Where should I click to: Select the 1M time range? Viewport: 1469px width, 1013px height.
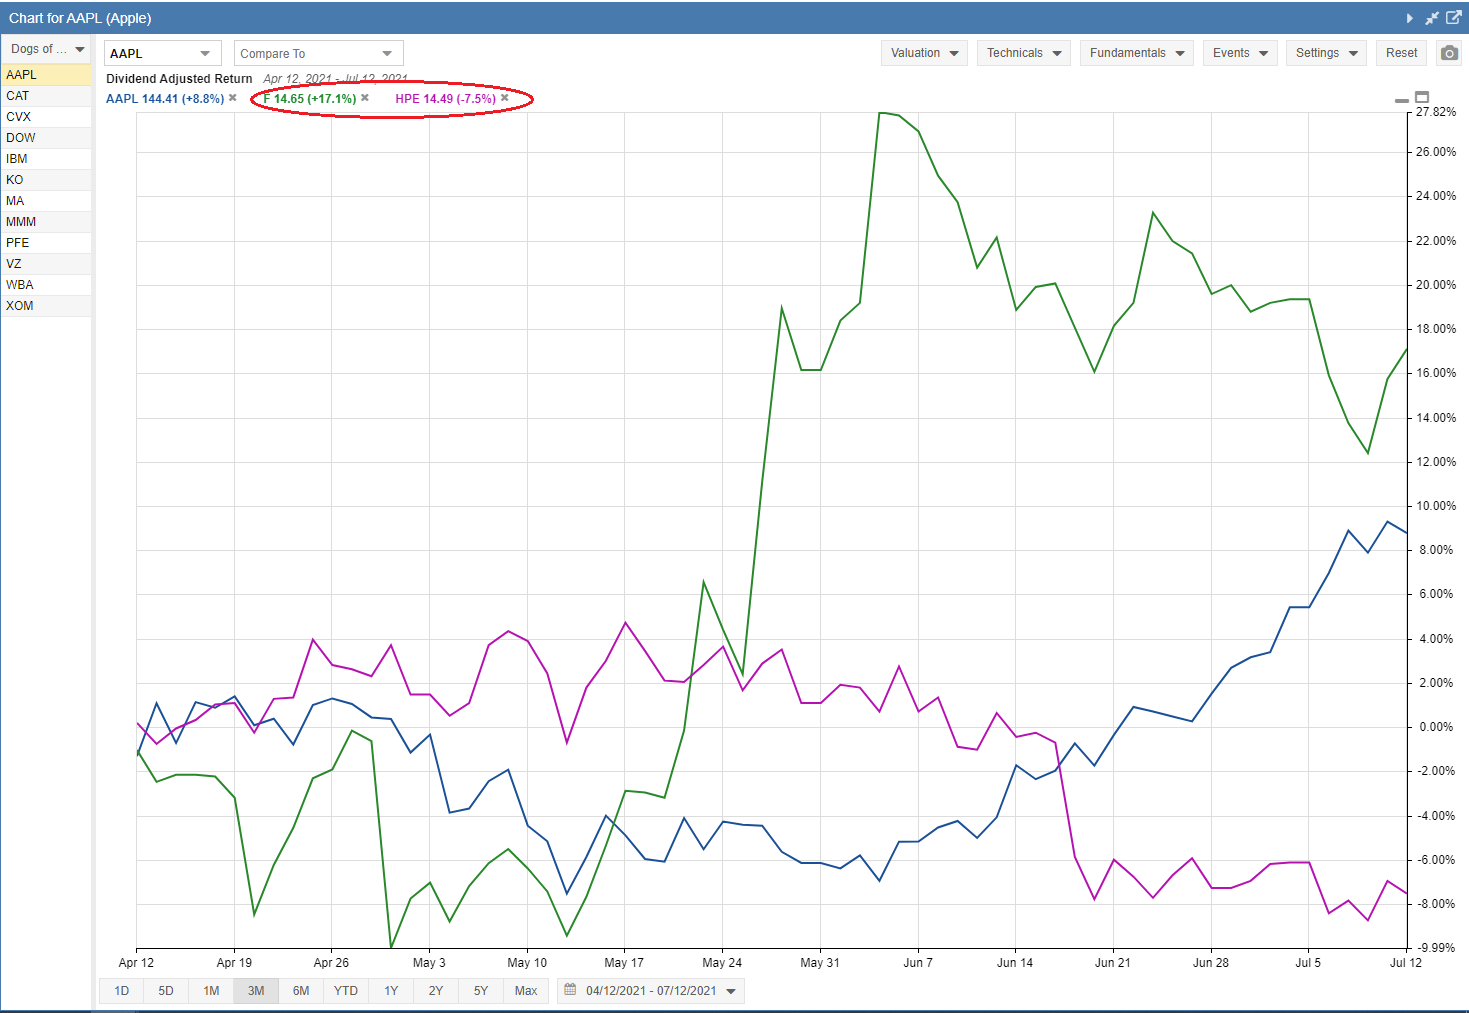(211, 991)
